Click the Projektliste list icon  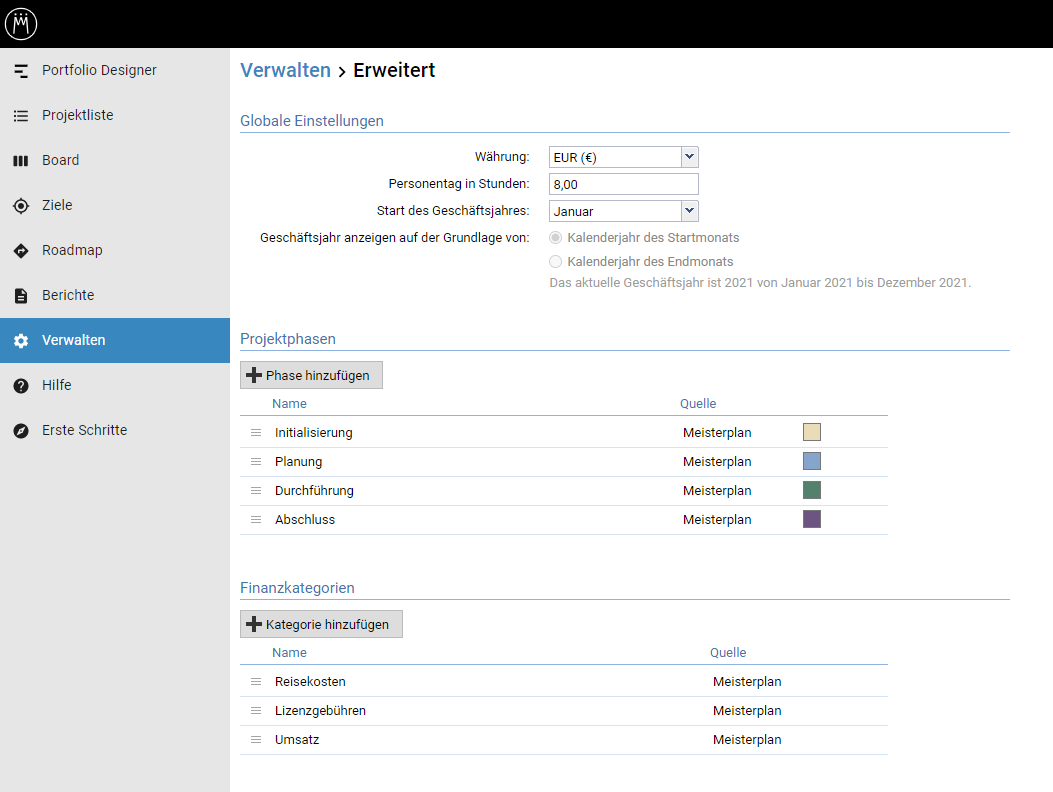pyautogui.click(x=21, y=116)
